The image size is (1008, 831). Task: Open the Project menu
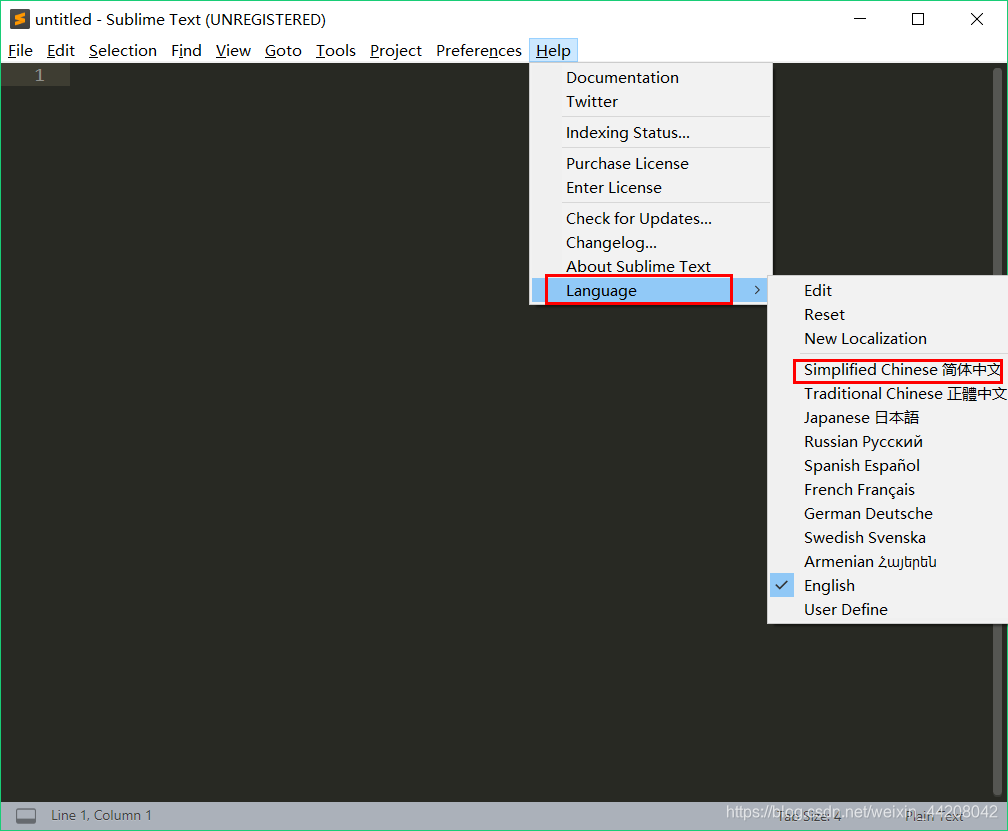tap(395, 51)
